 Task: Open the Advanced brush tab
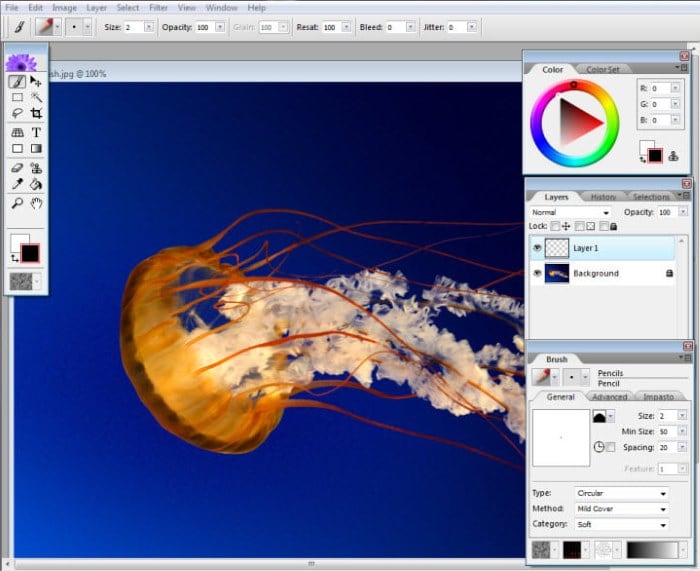pyautogui.click(x=609, y=397)
